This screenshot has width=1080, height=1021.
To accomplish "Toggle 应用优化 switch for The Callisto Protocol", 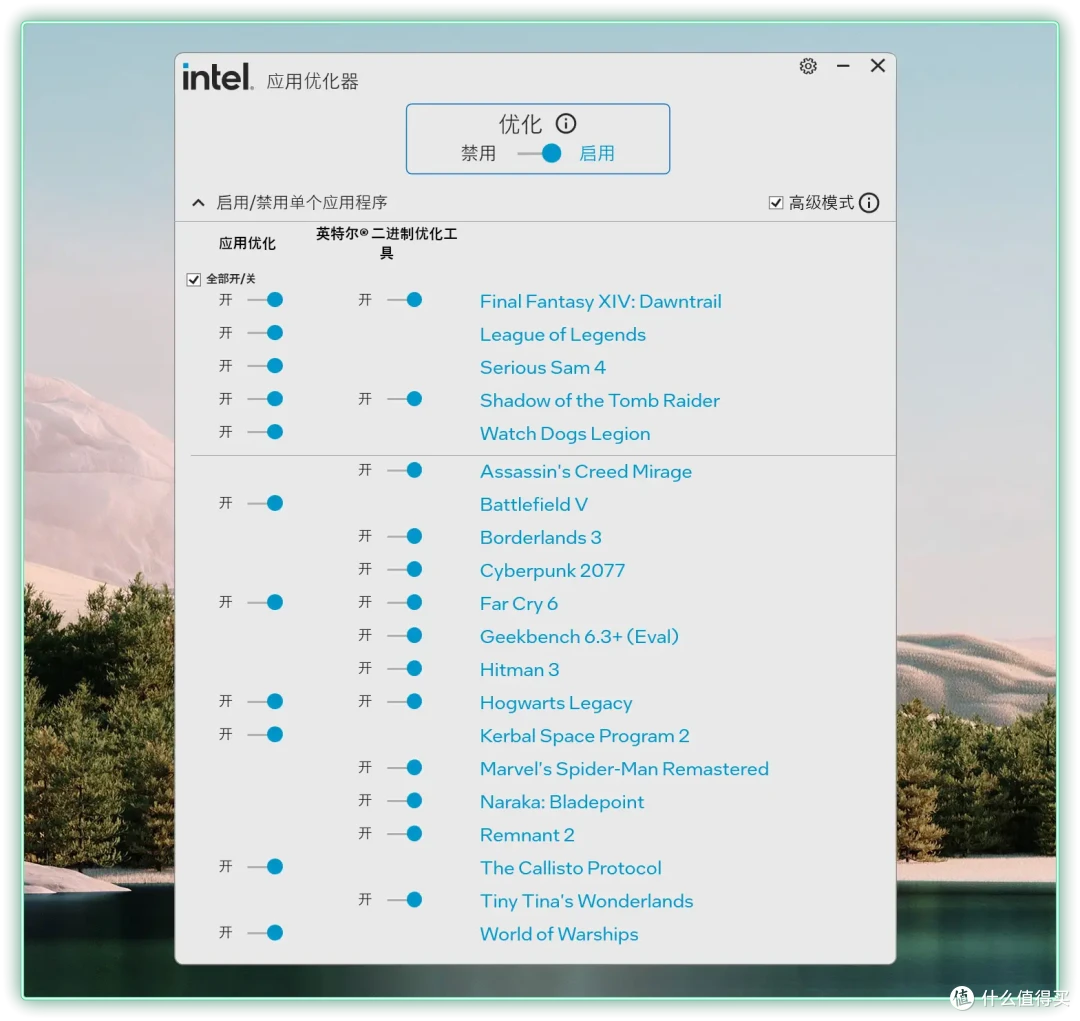I will click(x=266, y=867).
